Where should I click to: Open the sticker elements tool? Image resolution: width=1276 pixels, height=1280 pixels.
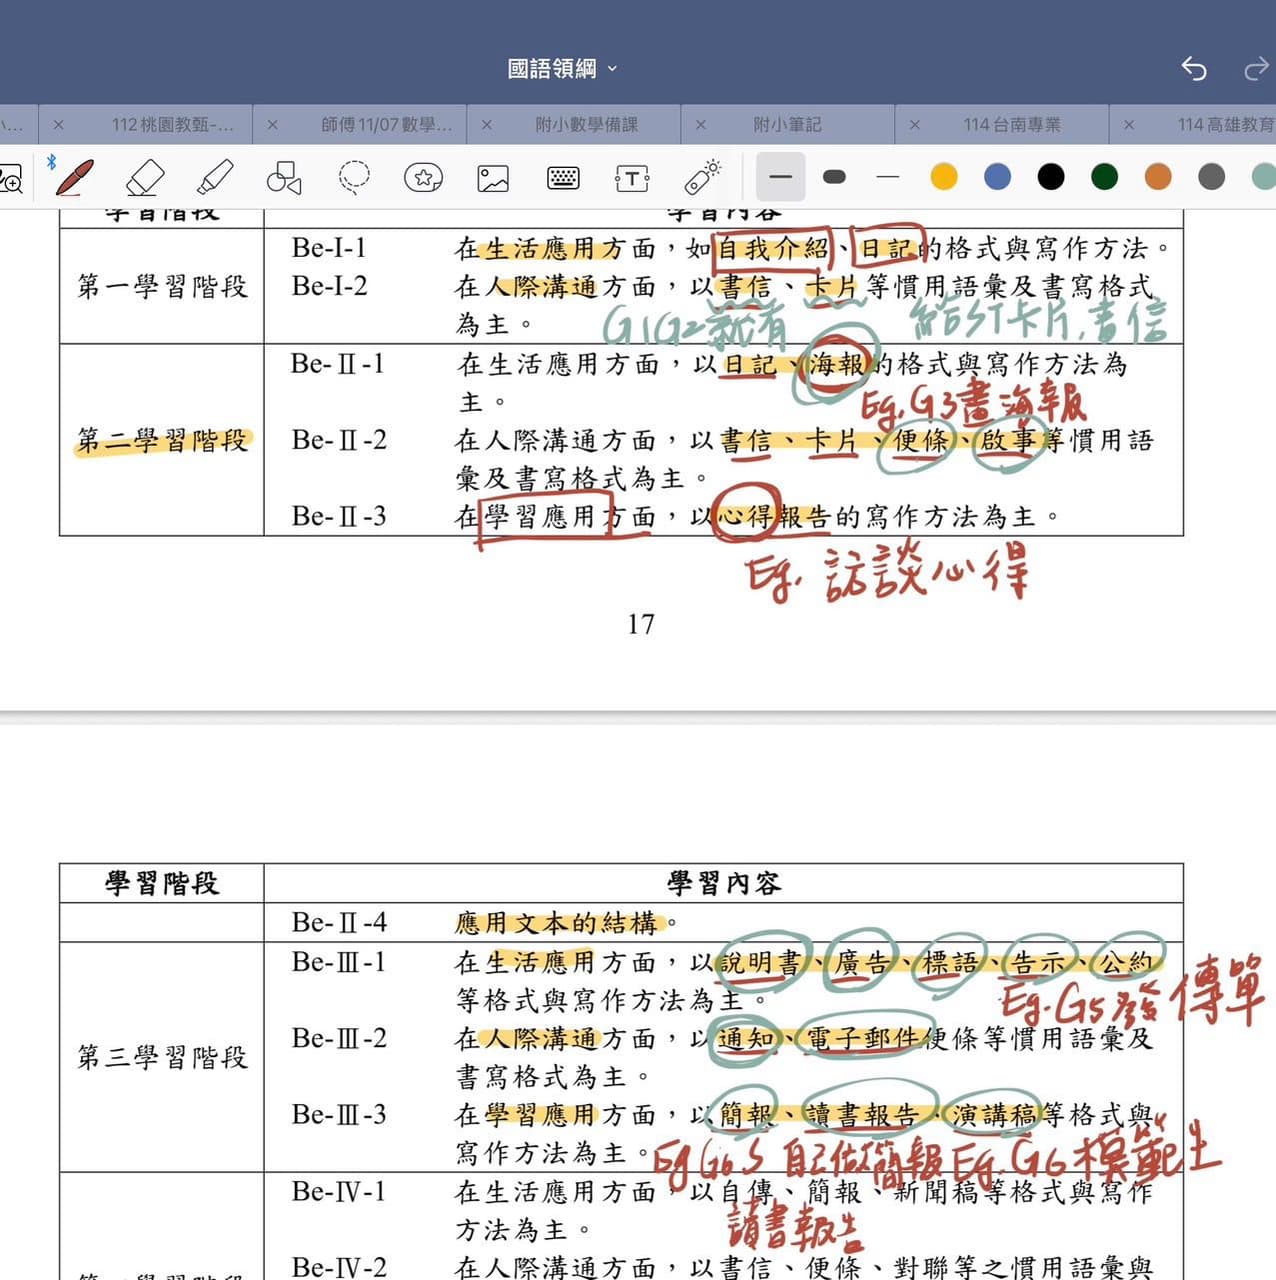423,178
